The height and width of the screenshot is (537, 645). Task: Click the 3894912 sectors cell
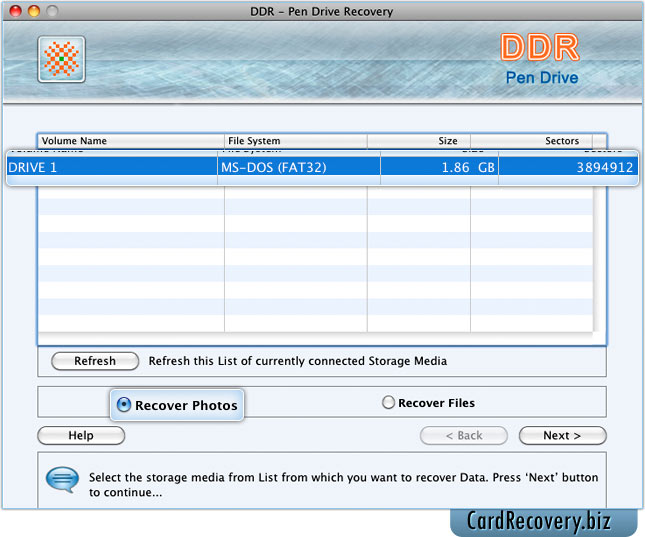pos(568,167)
